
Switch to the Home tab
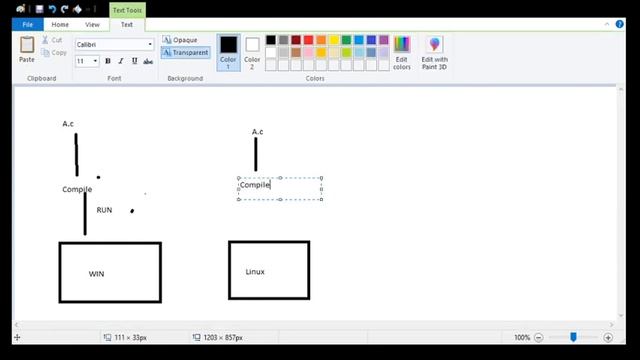pos(60,24)
